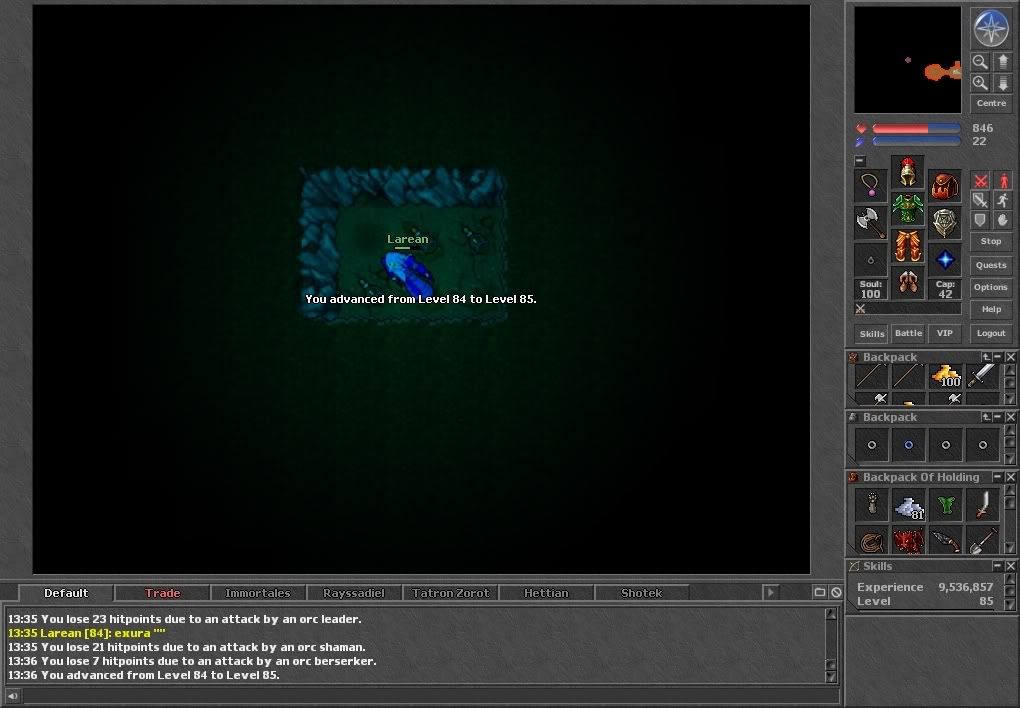
Task: Open the Options dialog
Action: 991,287
